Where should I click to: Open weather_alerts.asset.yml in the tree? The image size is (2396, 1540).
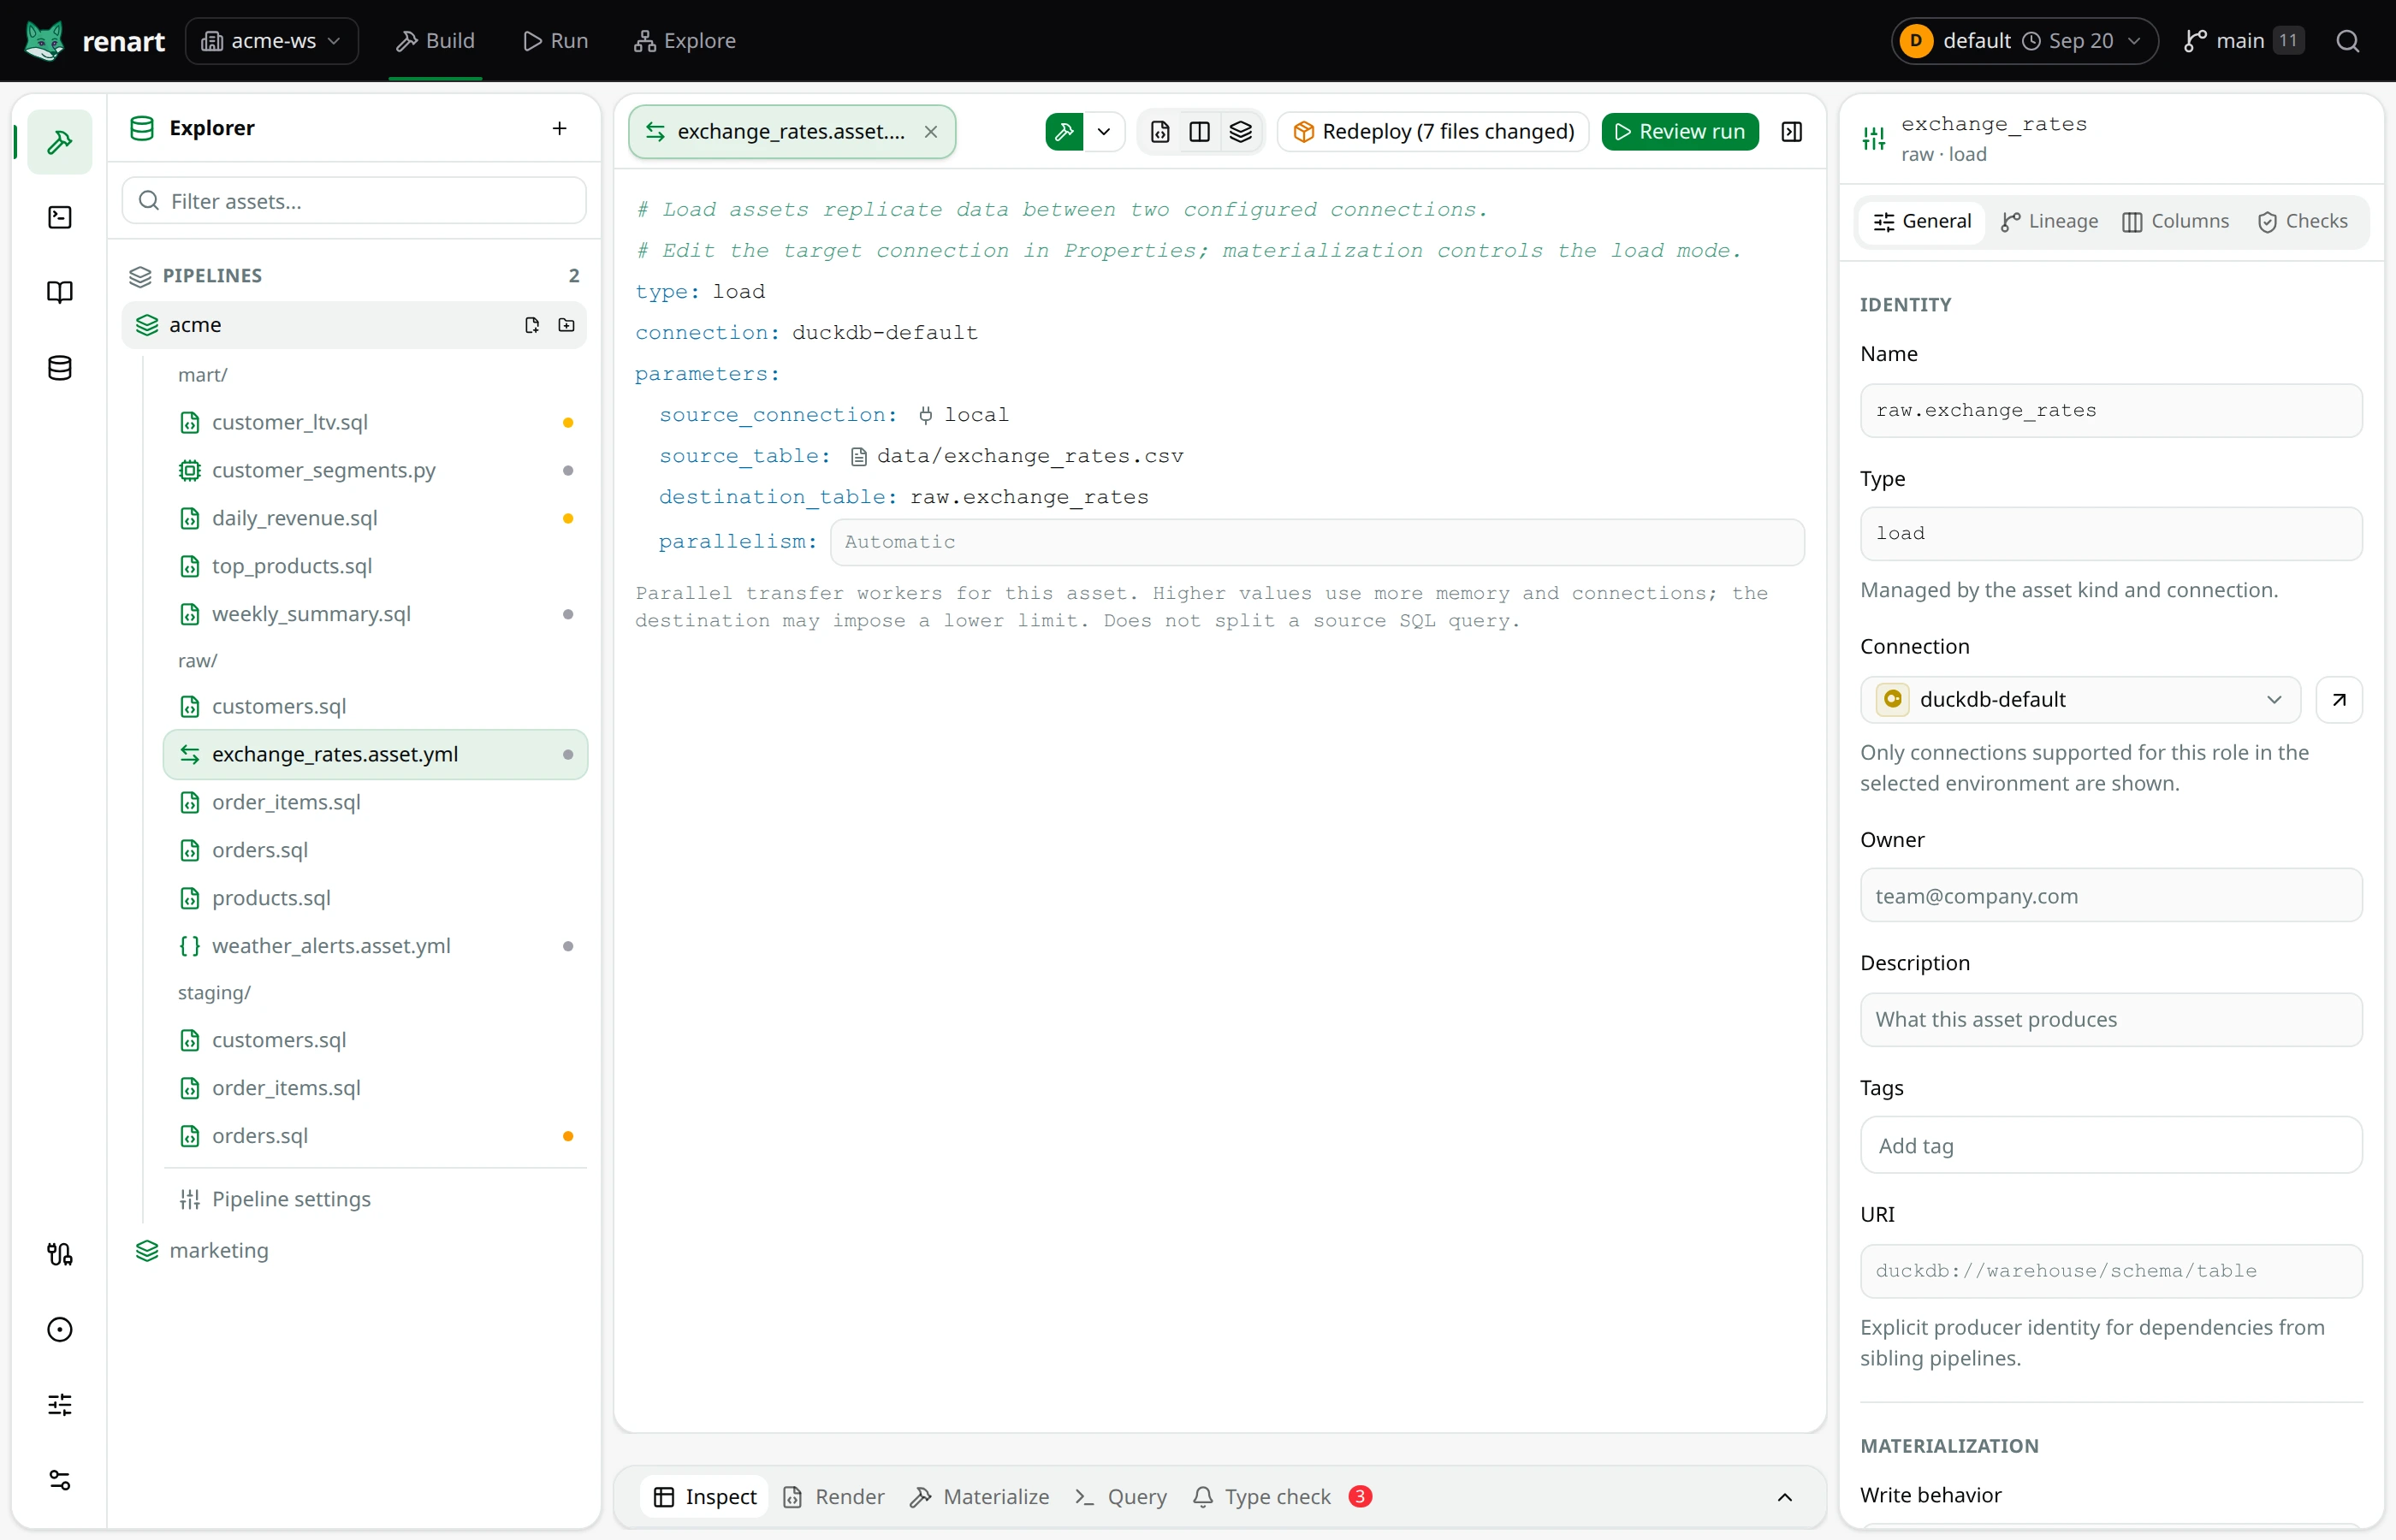(375, 946)
